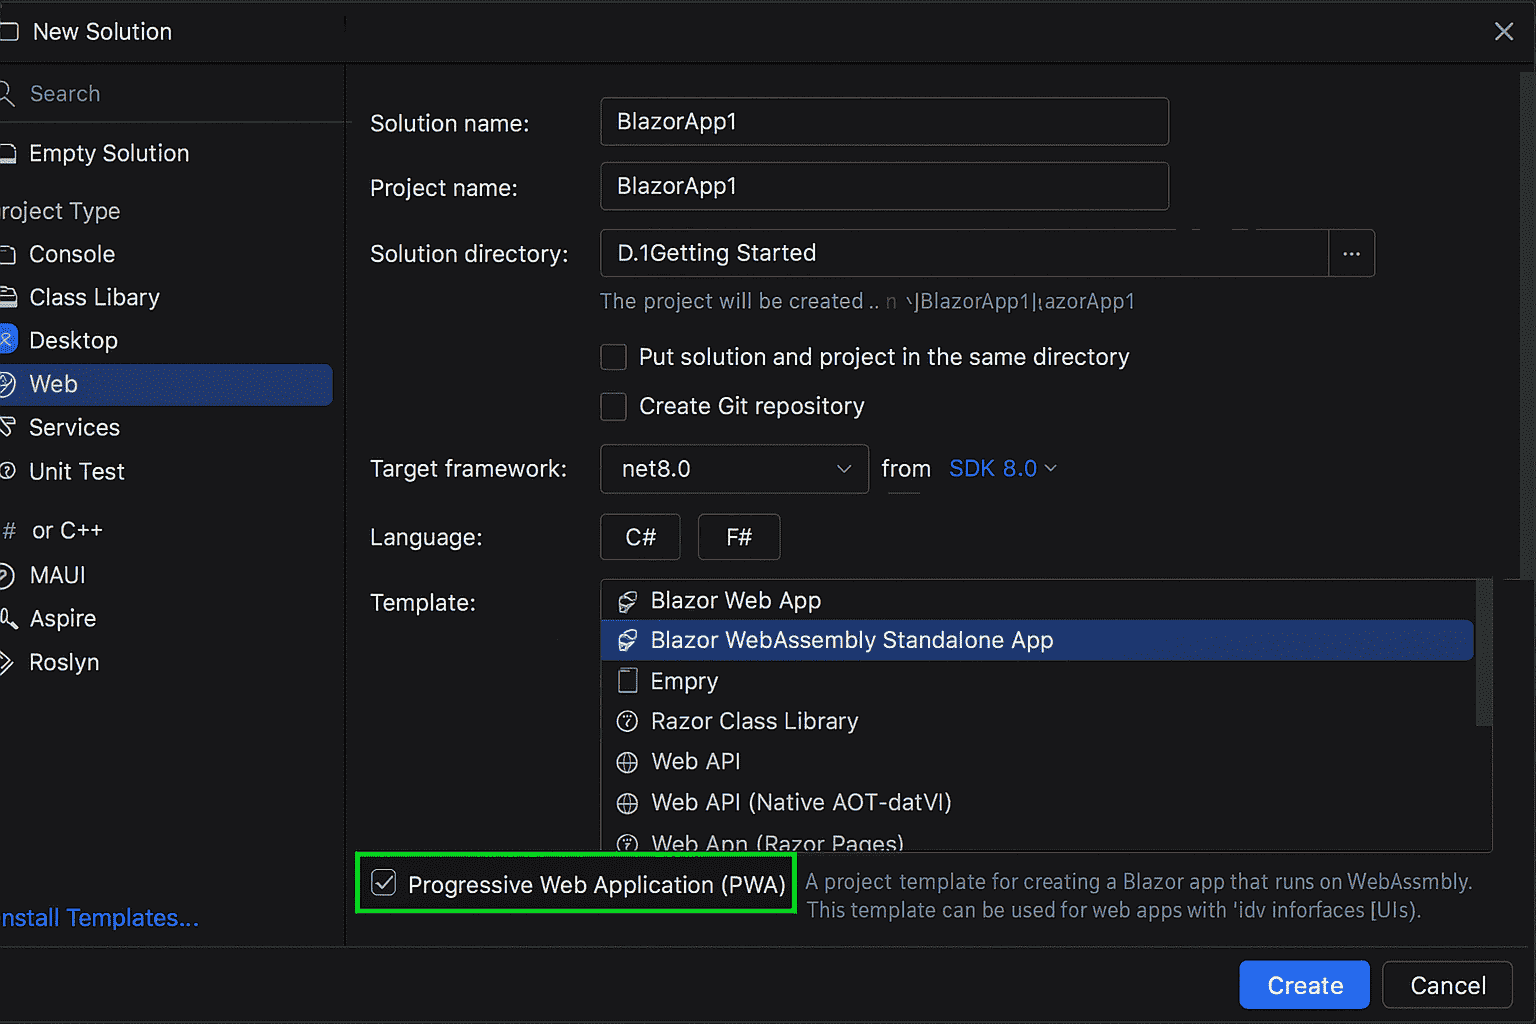Click the Project name input field

pos(884,186)
